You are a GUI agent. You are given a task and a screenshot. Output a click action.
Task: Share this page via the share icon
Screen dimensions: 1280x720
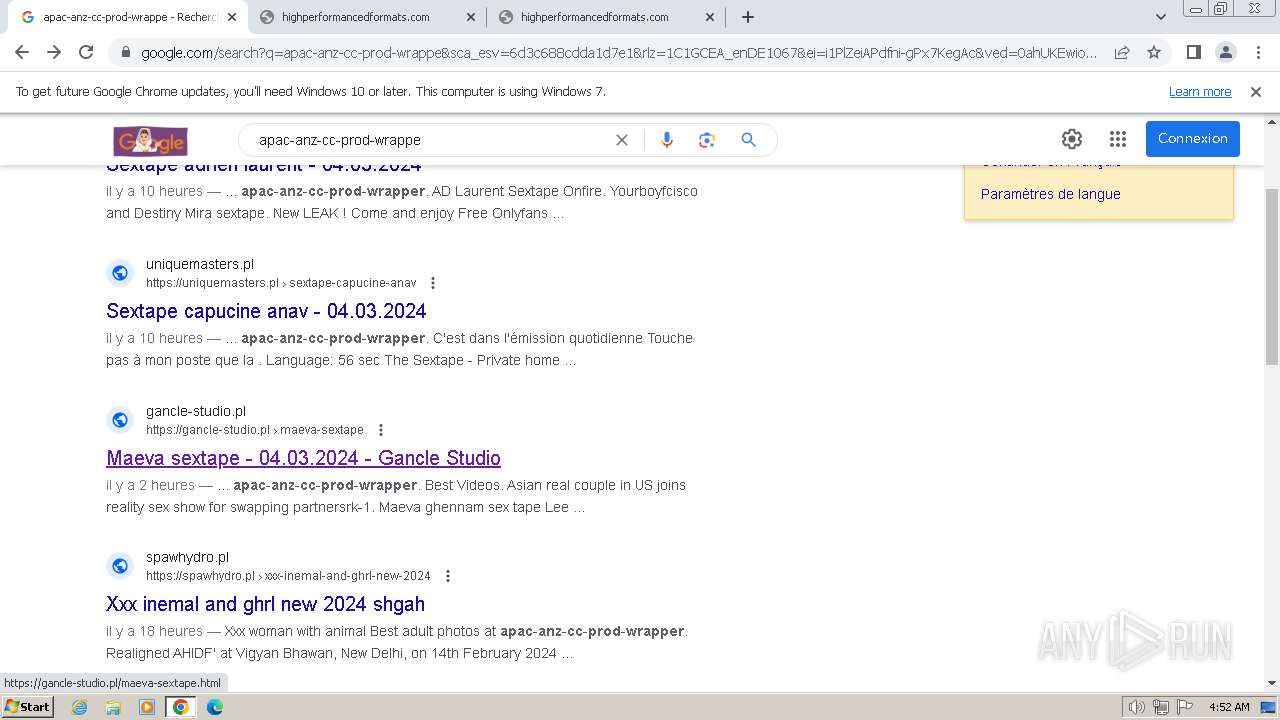(x=1122, y=52)
